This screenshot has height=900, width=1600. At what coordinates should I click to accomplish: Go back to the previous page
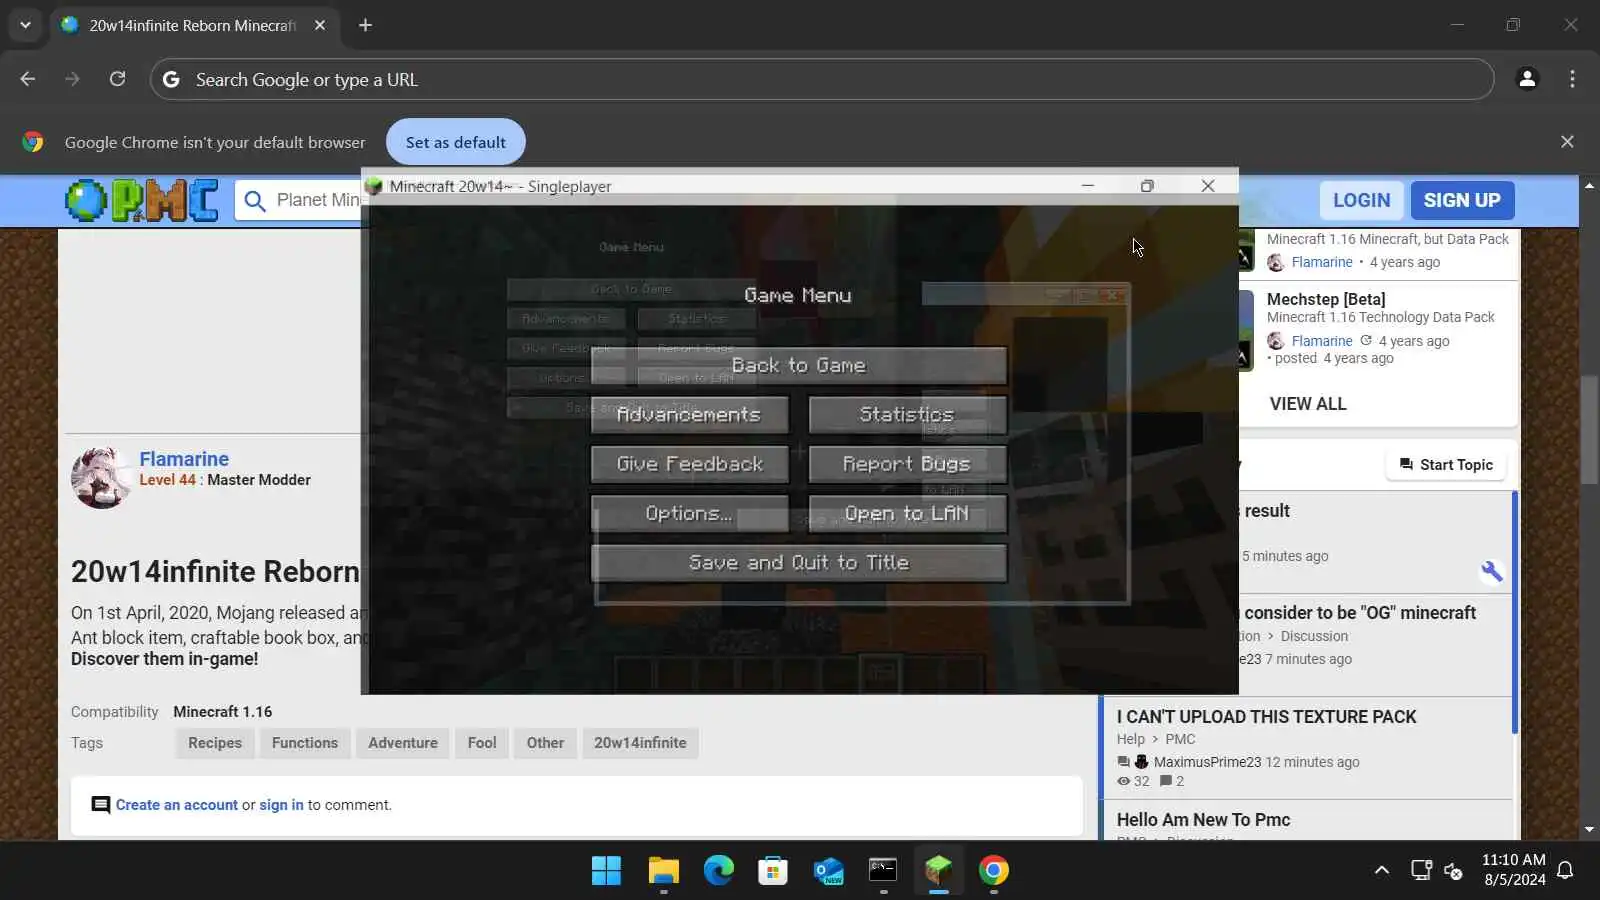click(x=28, y=79)
